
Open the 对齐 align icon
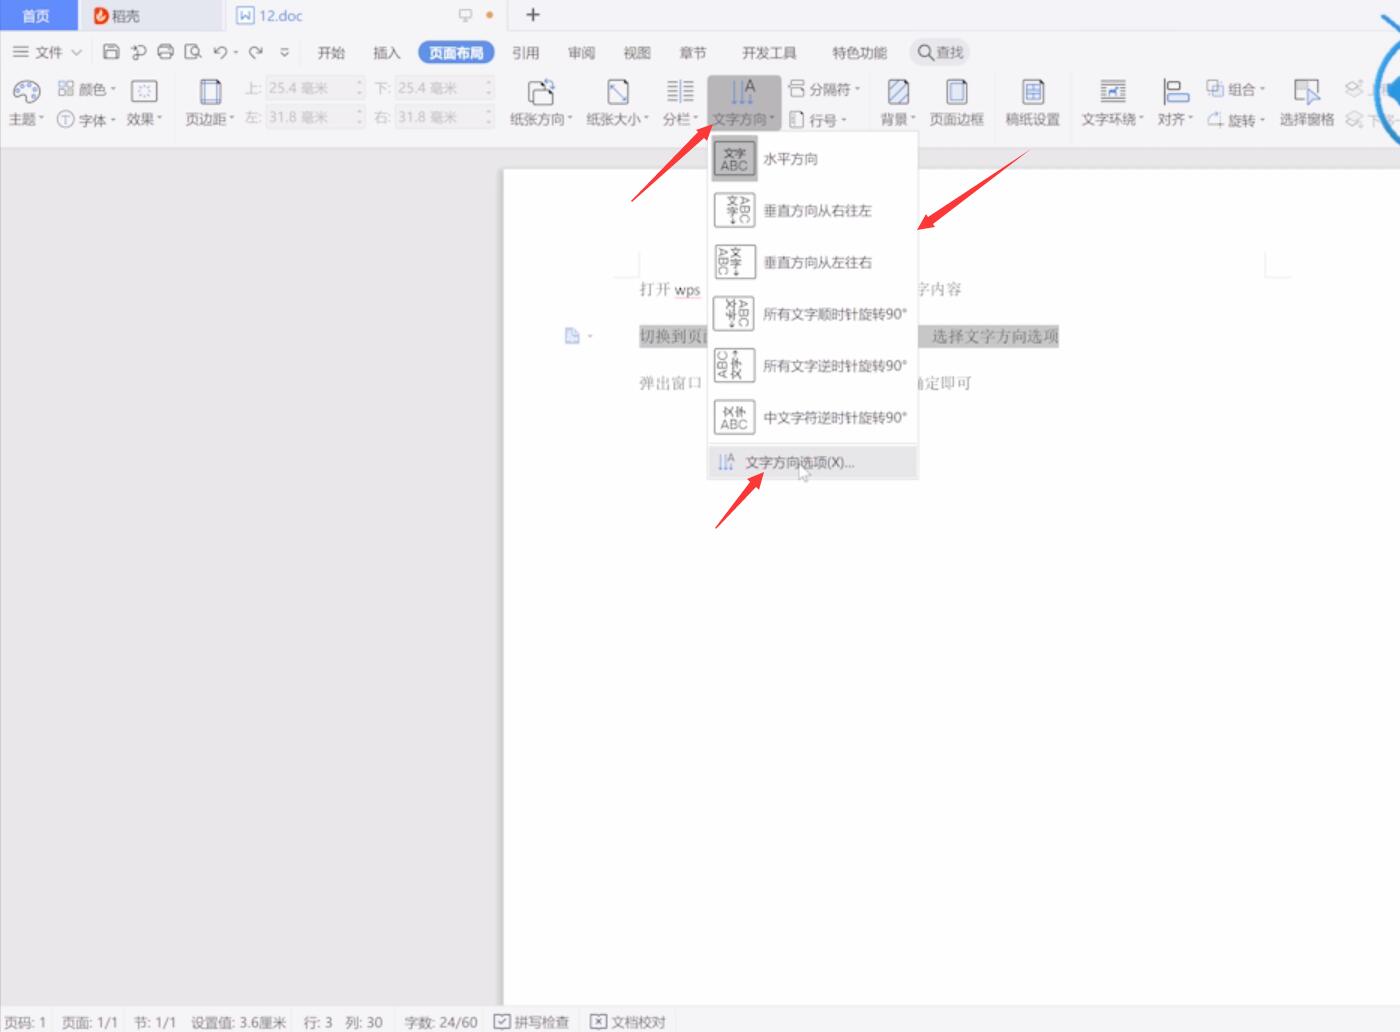1176,102
